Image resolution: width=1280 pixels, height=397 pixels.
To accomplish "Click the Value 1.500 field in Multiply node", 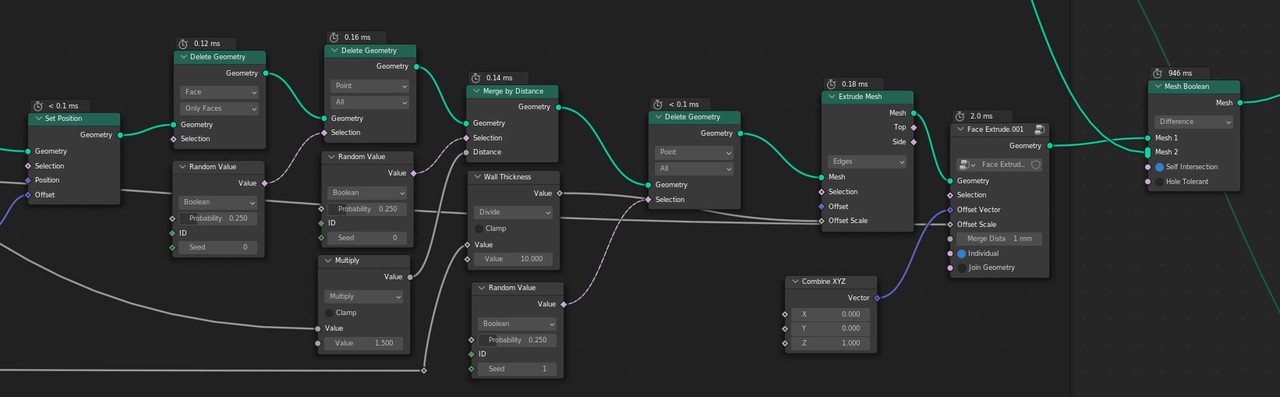I will tap(364, 343).
